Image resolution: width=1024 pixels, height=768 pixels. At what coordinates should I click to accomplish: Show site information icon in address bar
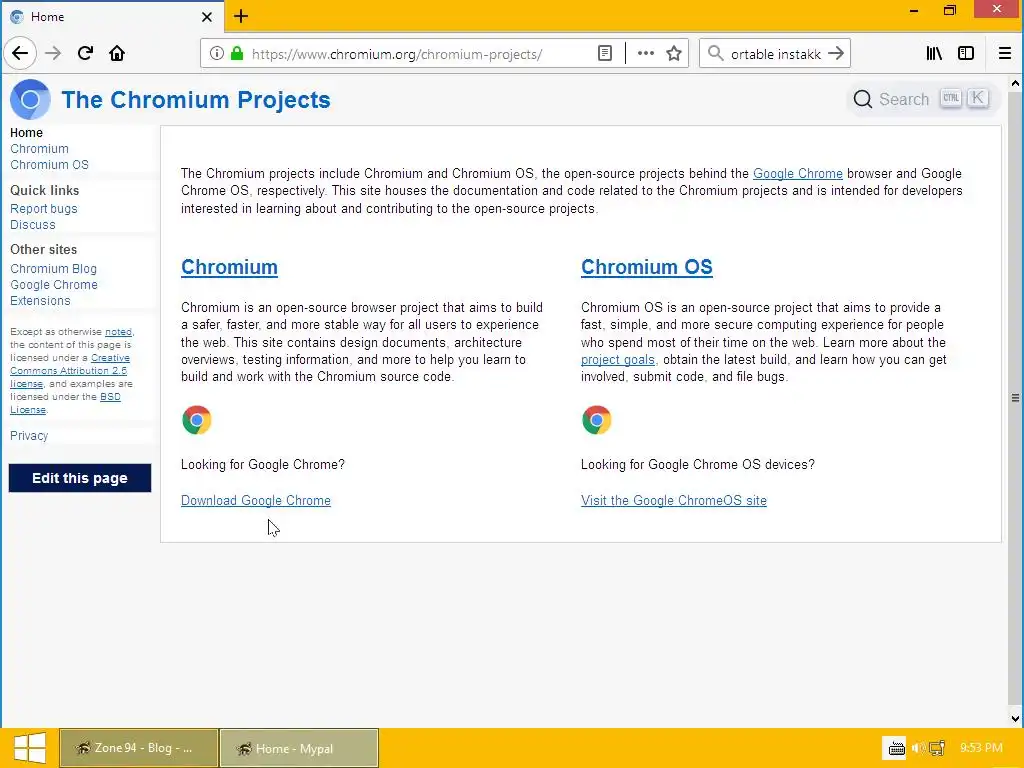[x=216, y=54]
